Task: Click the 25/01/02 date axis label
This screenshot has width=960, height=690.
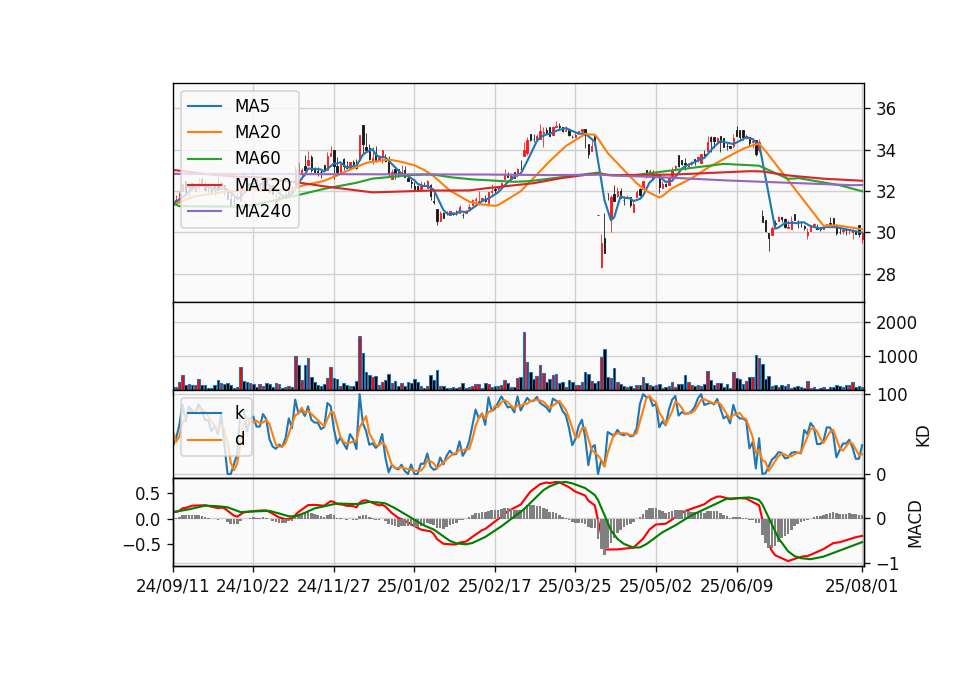Action: (414, 586)
